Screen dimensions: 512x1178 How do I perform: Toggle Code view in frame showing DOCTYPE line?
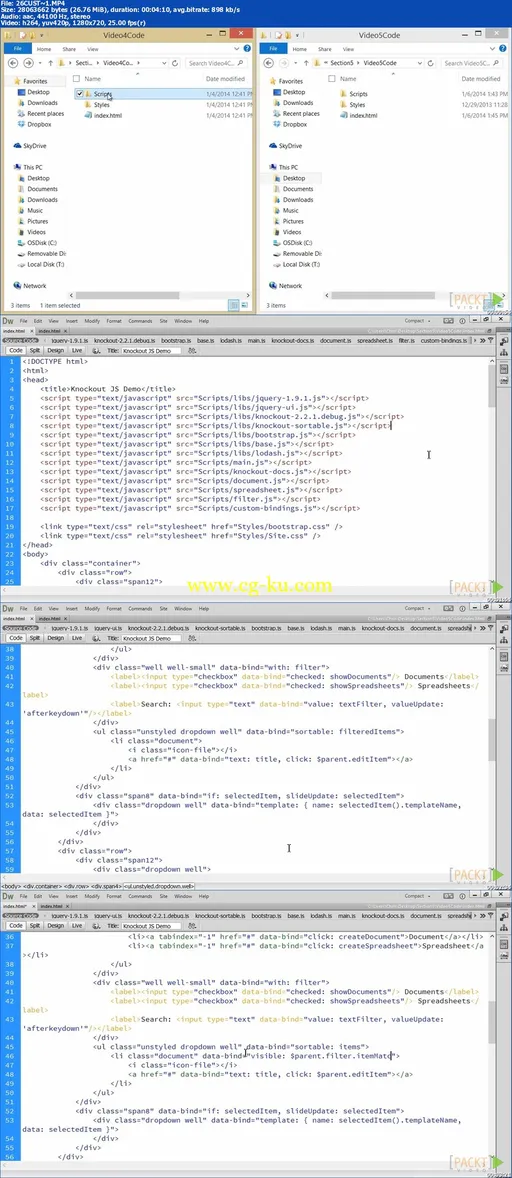[15, 350]
